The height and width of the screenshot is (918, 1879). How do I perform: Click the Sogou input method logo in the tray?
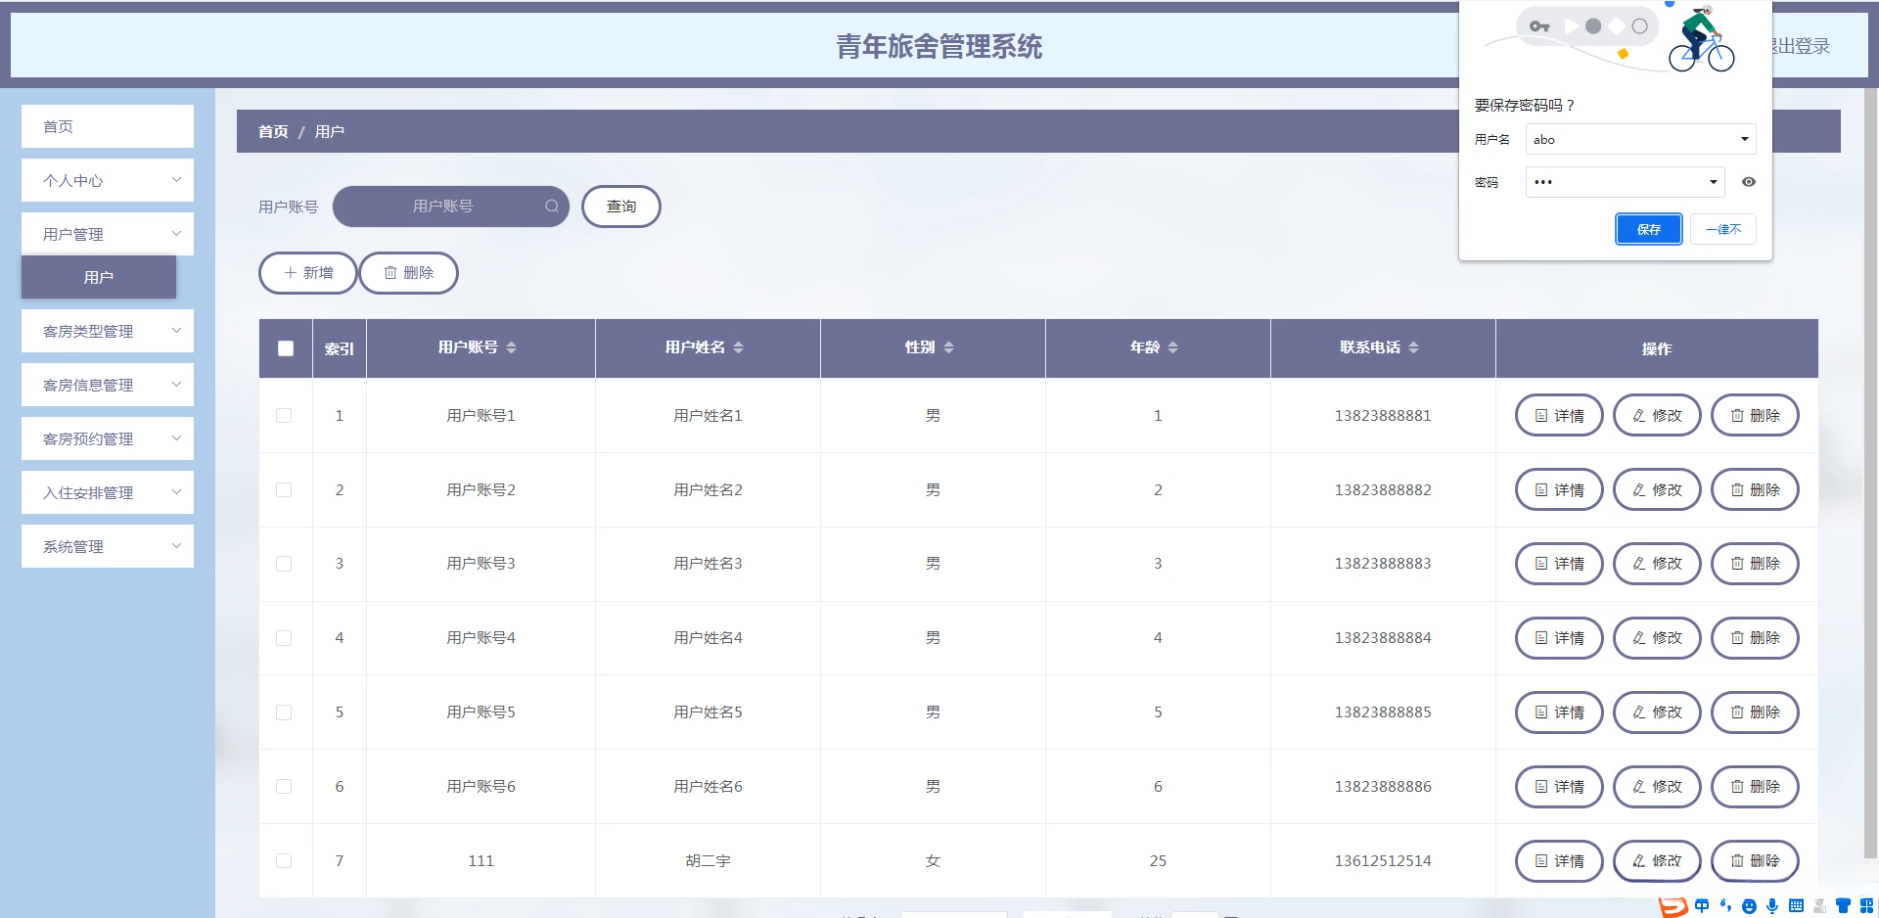coord(1672,907)
